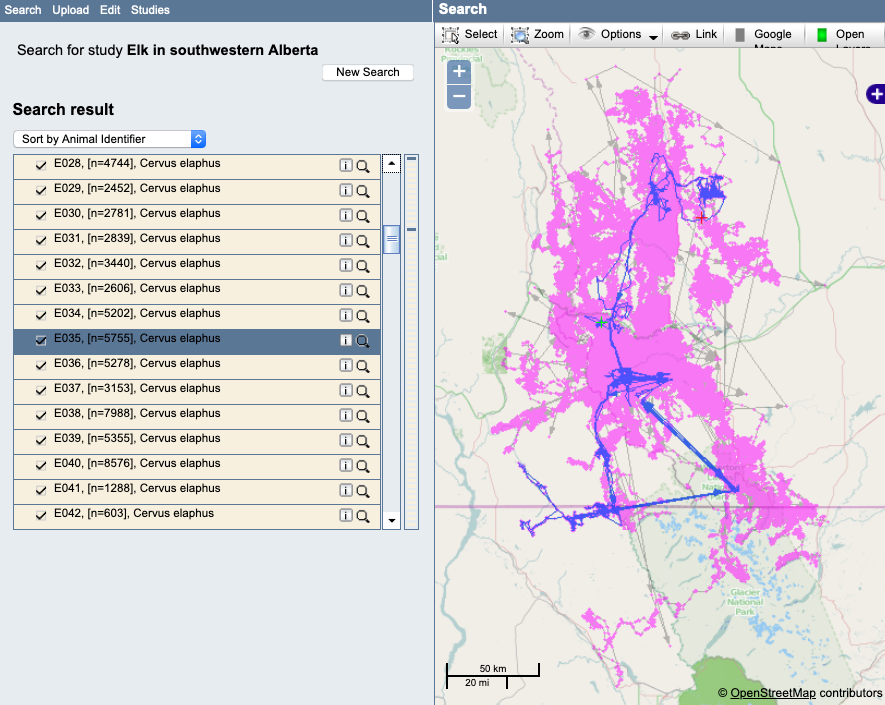885x705 pixels.
Task: Click the New Search button
Action: pos(367,72)
